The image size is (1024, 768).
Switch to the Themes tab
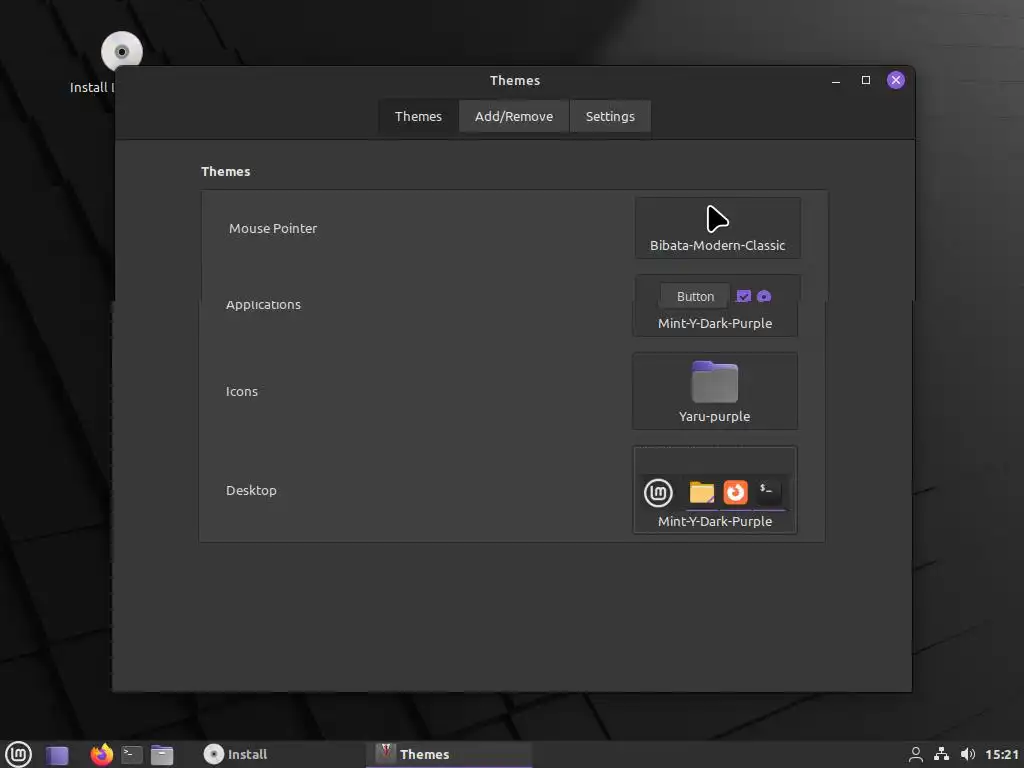(x=418, y=116)
